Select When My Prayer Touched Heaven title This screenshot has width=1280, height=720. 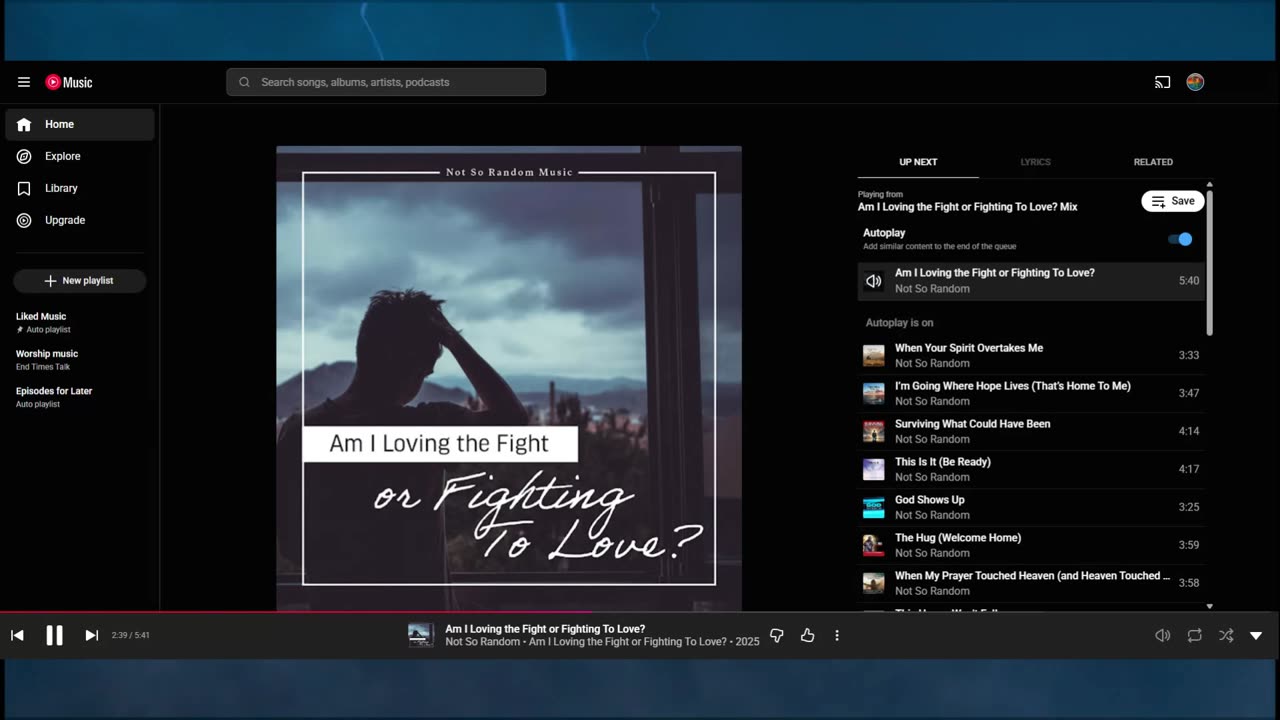[x=1032, y=576]
